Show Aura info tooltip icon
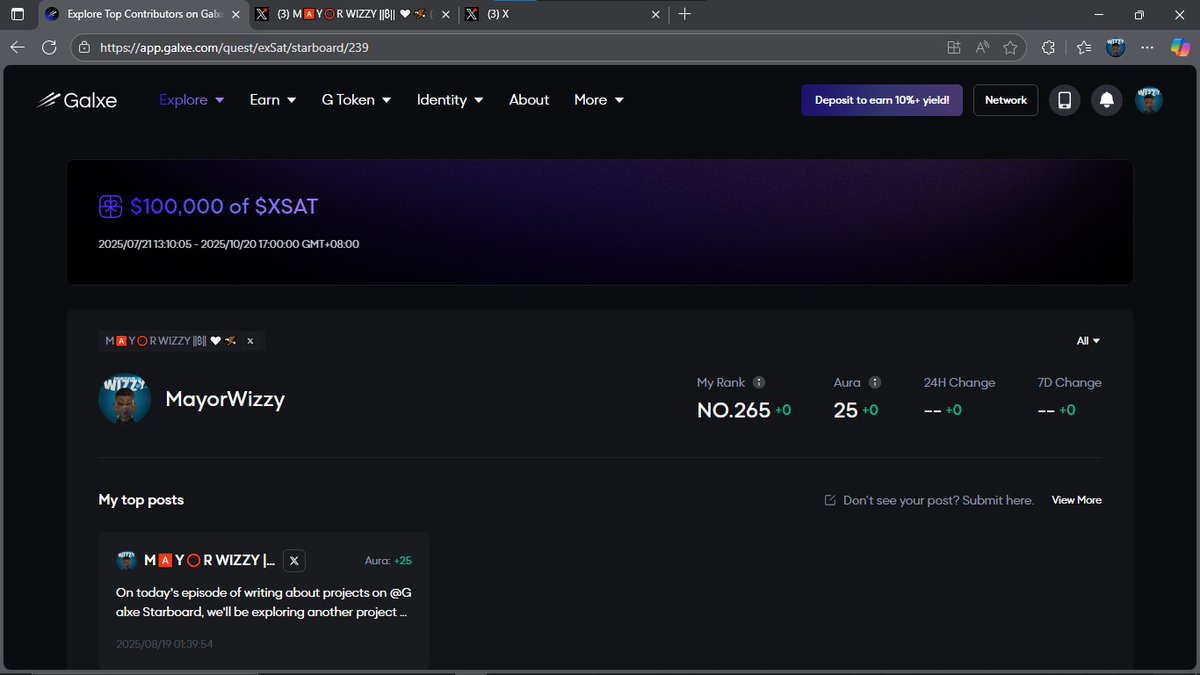 (x=875, y=382)
